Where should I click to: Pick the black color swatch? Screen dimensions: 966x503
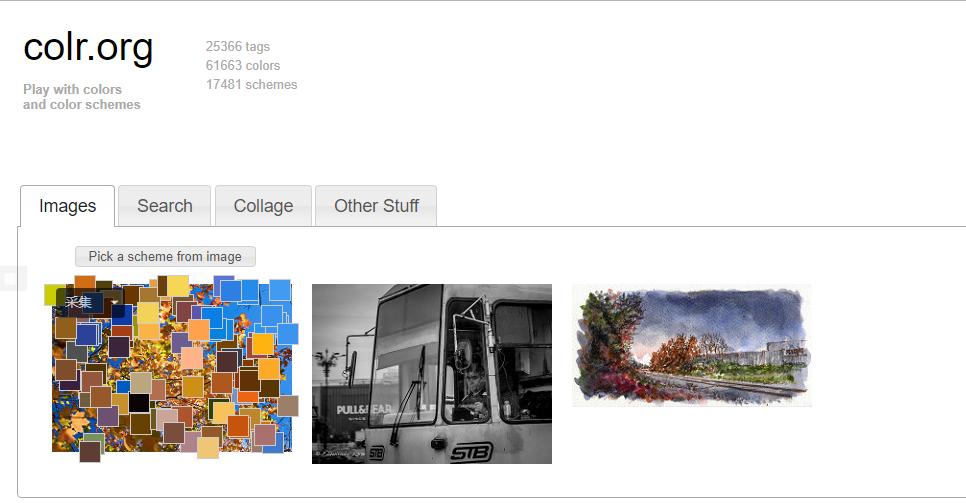[139, 403]
